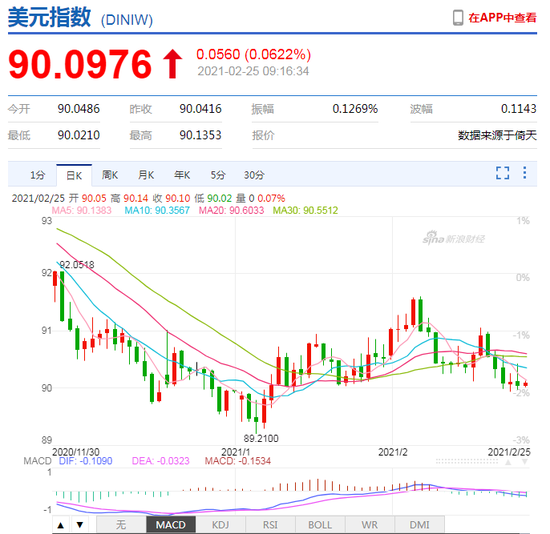550x534 pixels.
Task: Click the MA20: 90.6033 legend label
Action: (231, 210)
